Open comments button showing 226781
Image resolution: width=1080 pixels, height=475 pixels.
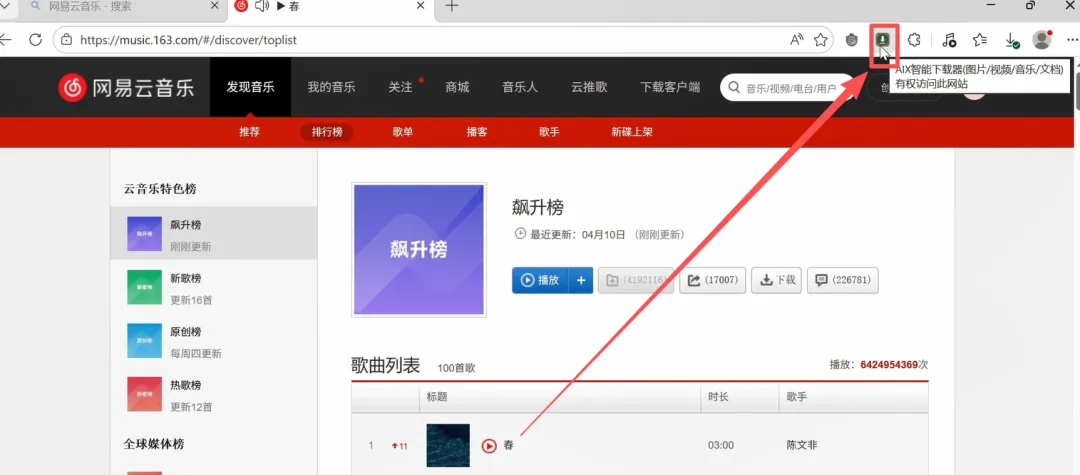[842, 280]
